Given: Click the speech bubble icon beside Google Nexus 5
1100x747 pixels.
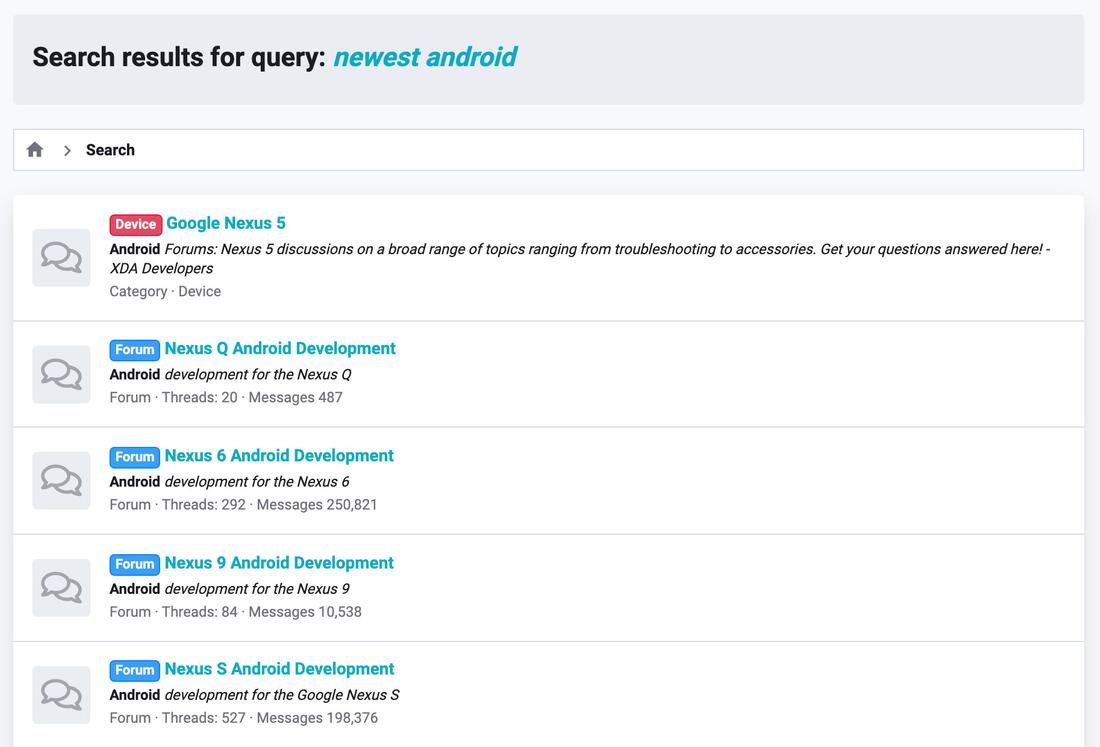Looking at the screenshot, I should (61, 257).
